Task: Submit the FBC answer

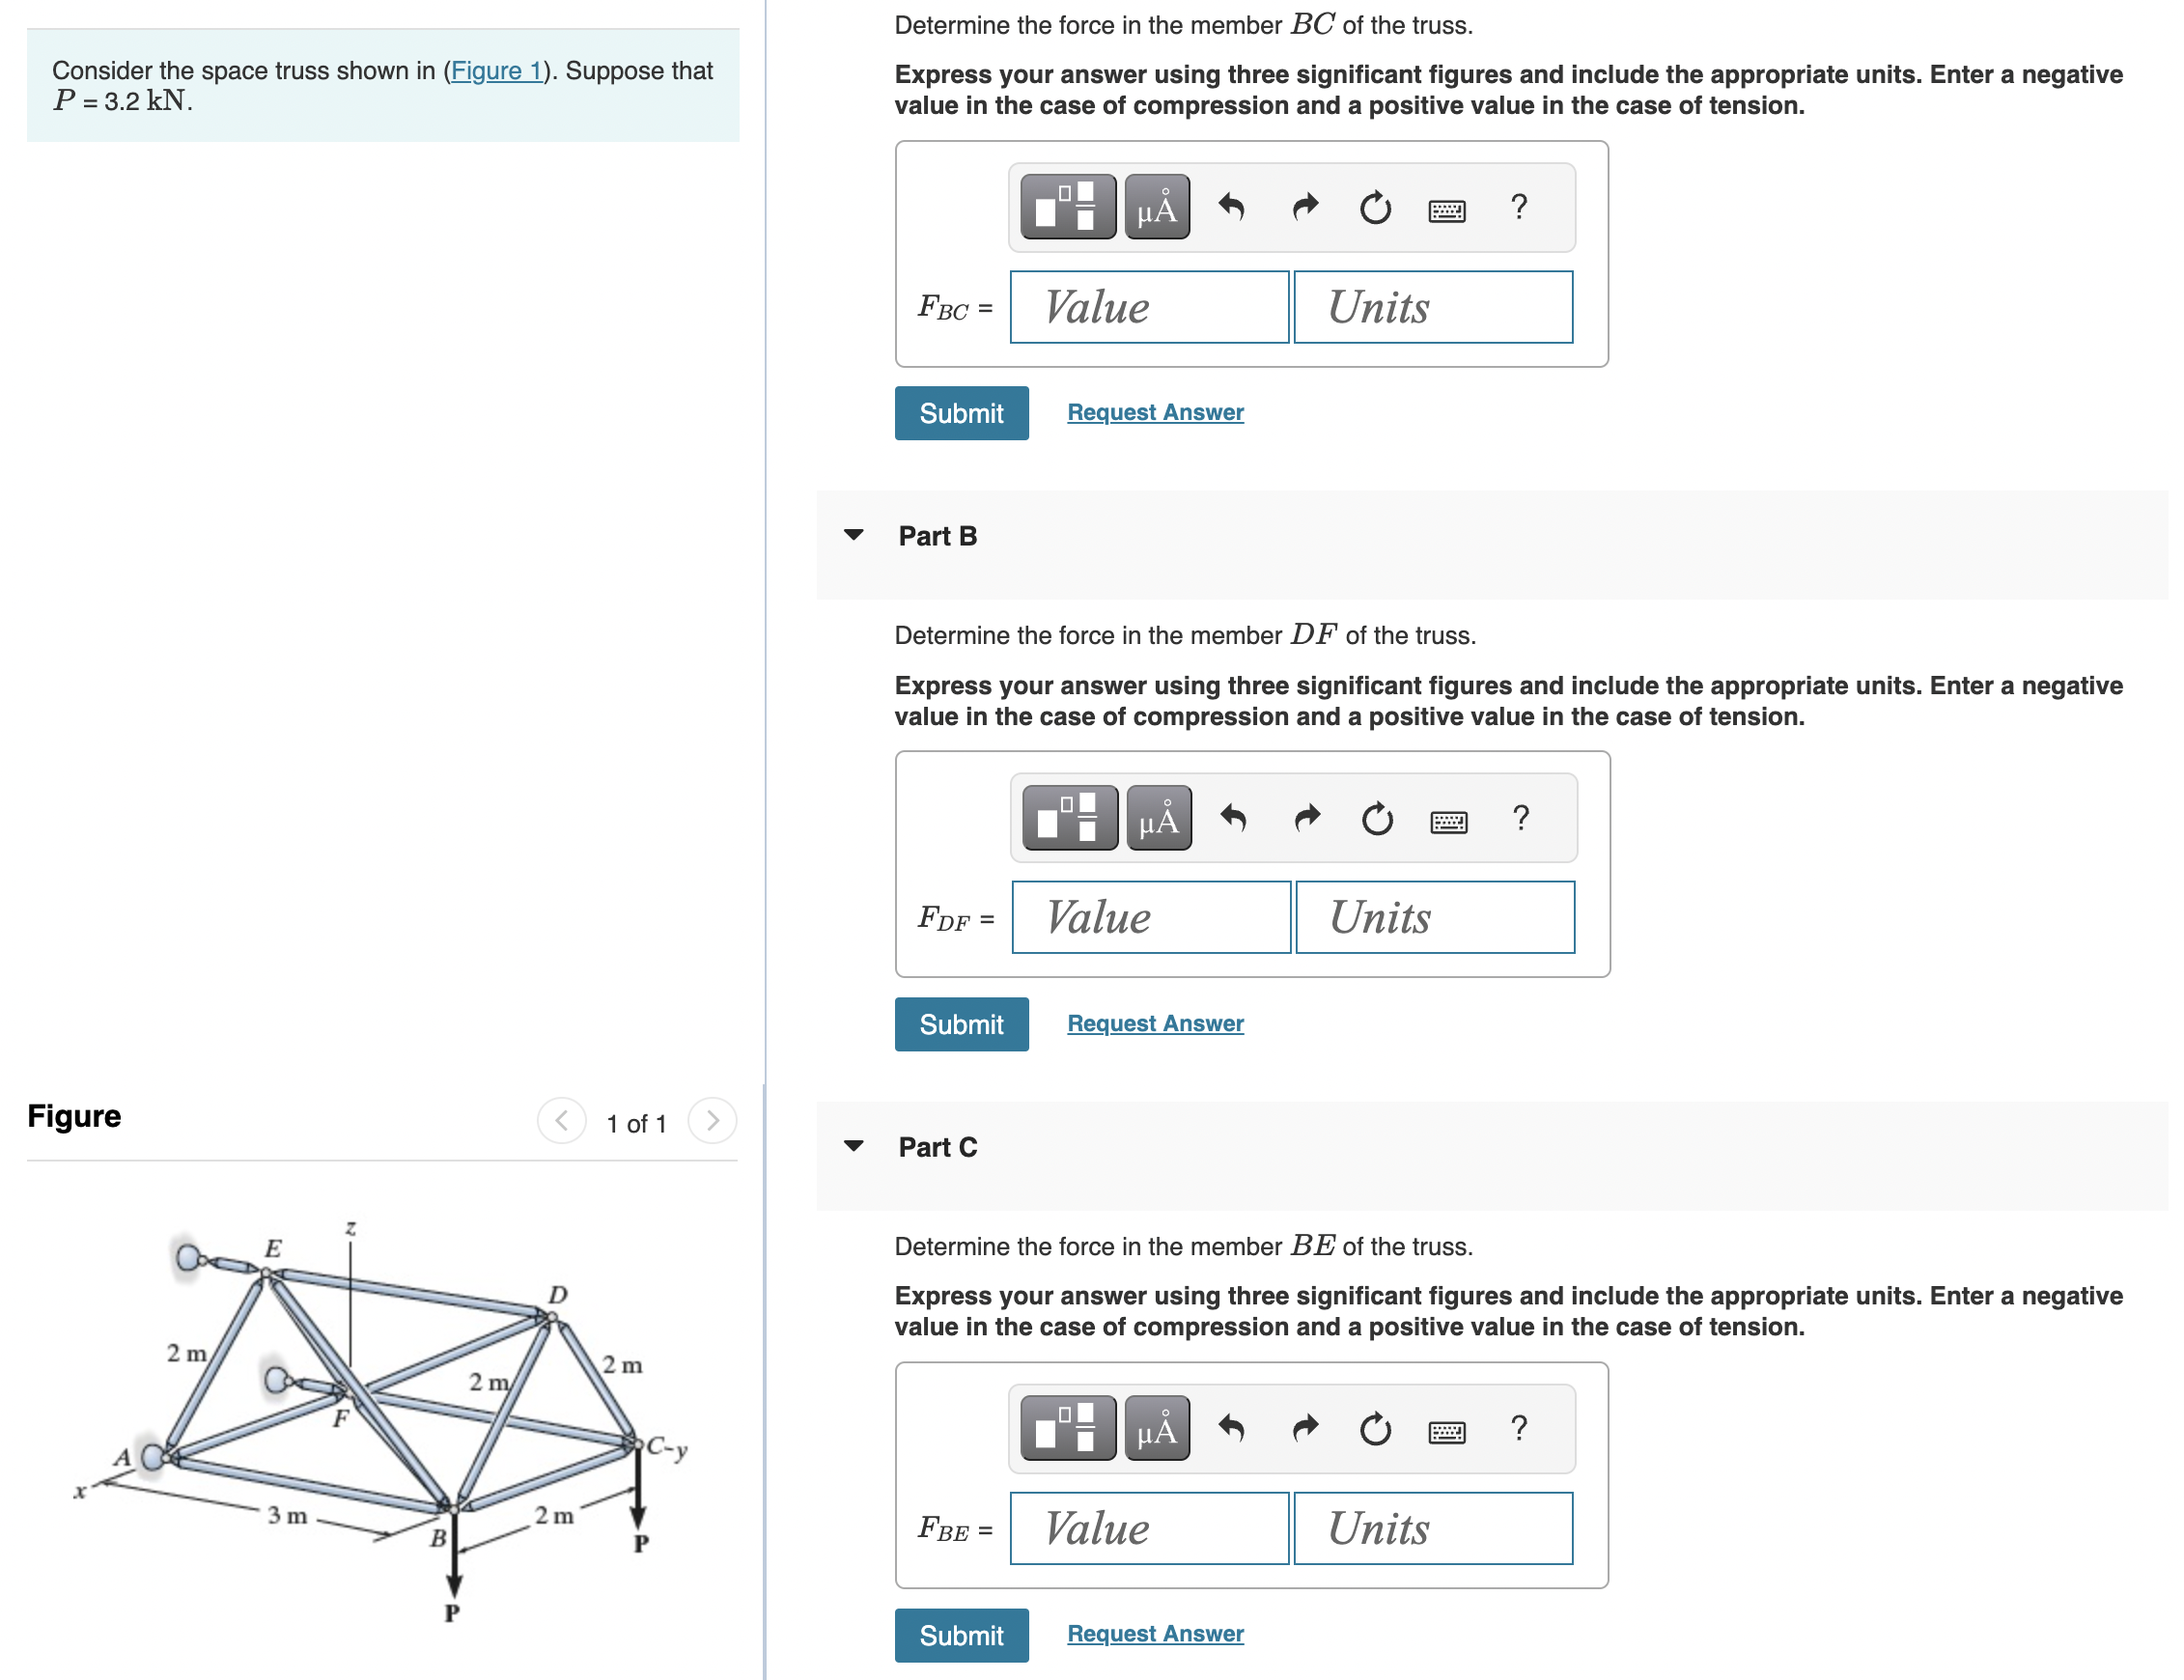Action: point(960,412)
